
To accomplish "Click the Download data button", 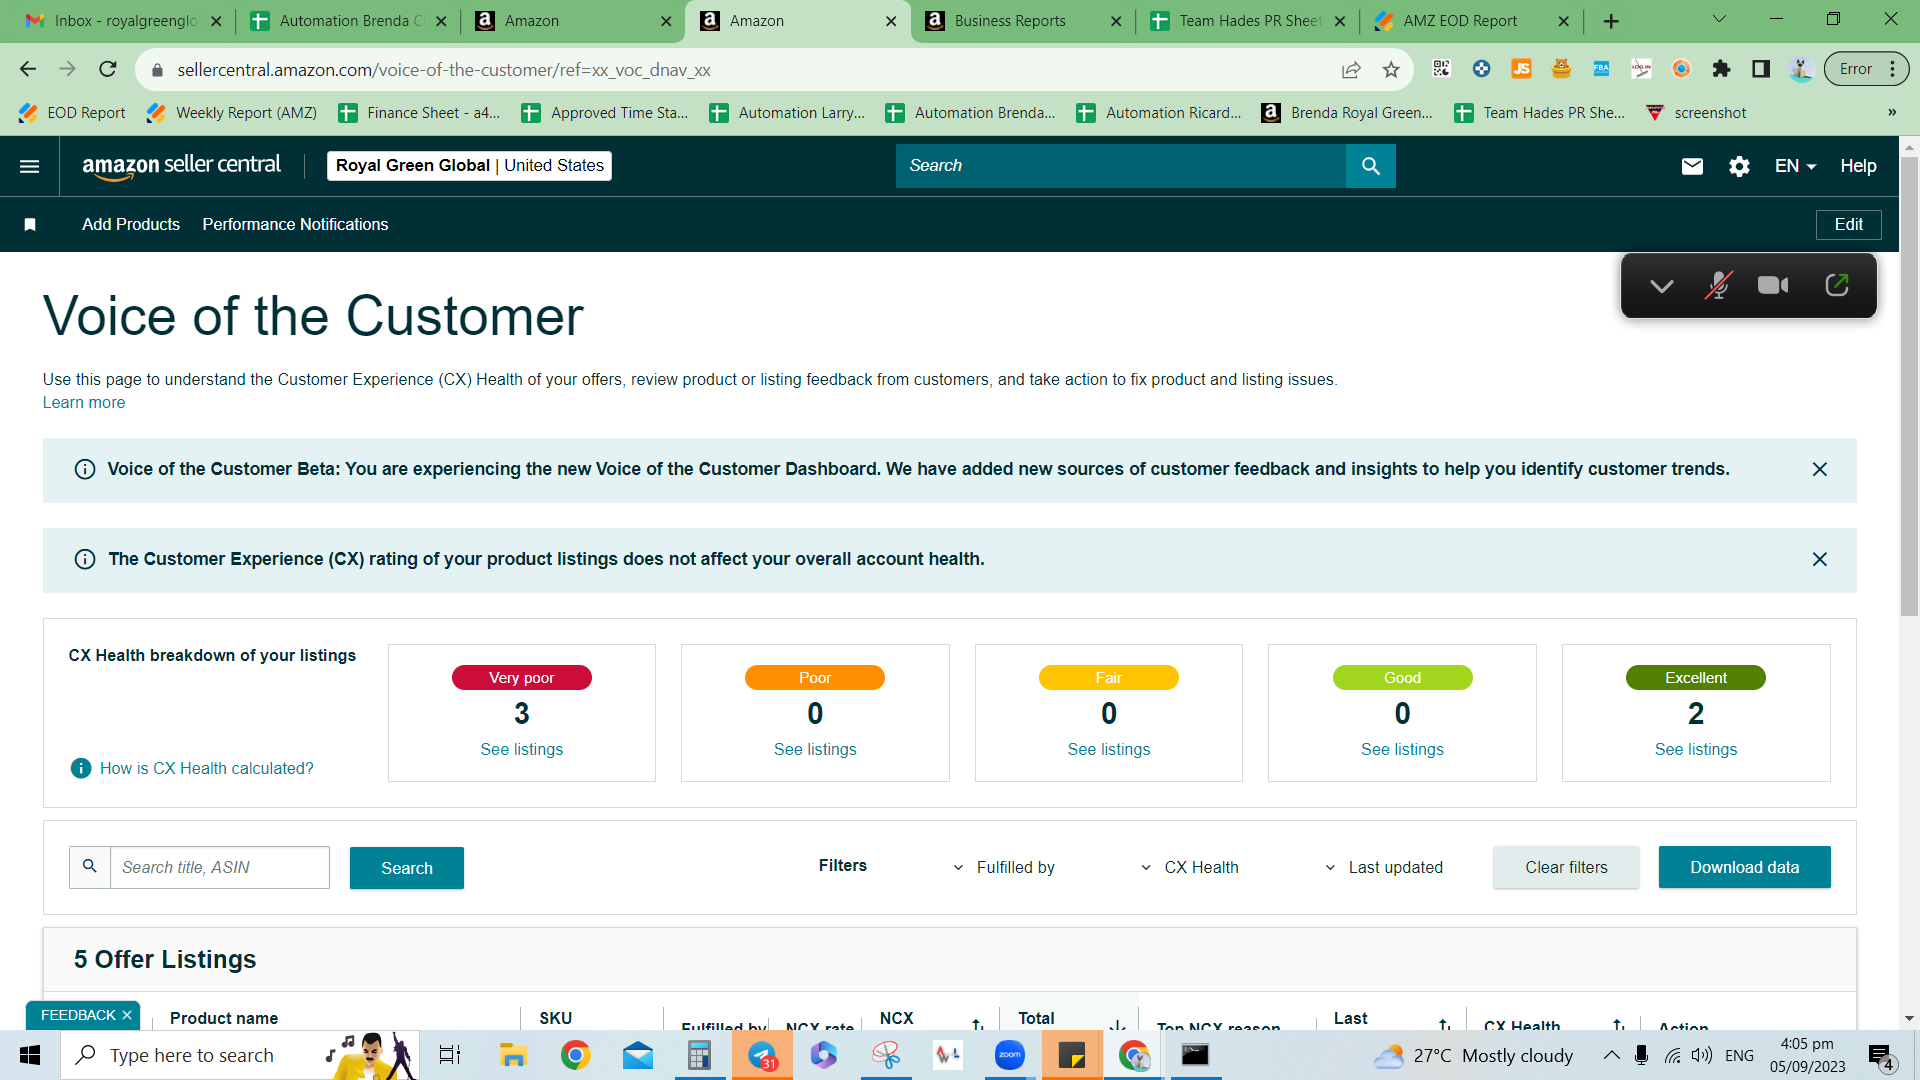I will (1744, 867).
